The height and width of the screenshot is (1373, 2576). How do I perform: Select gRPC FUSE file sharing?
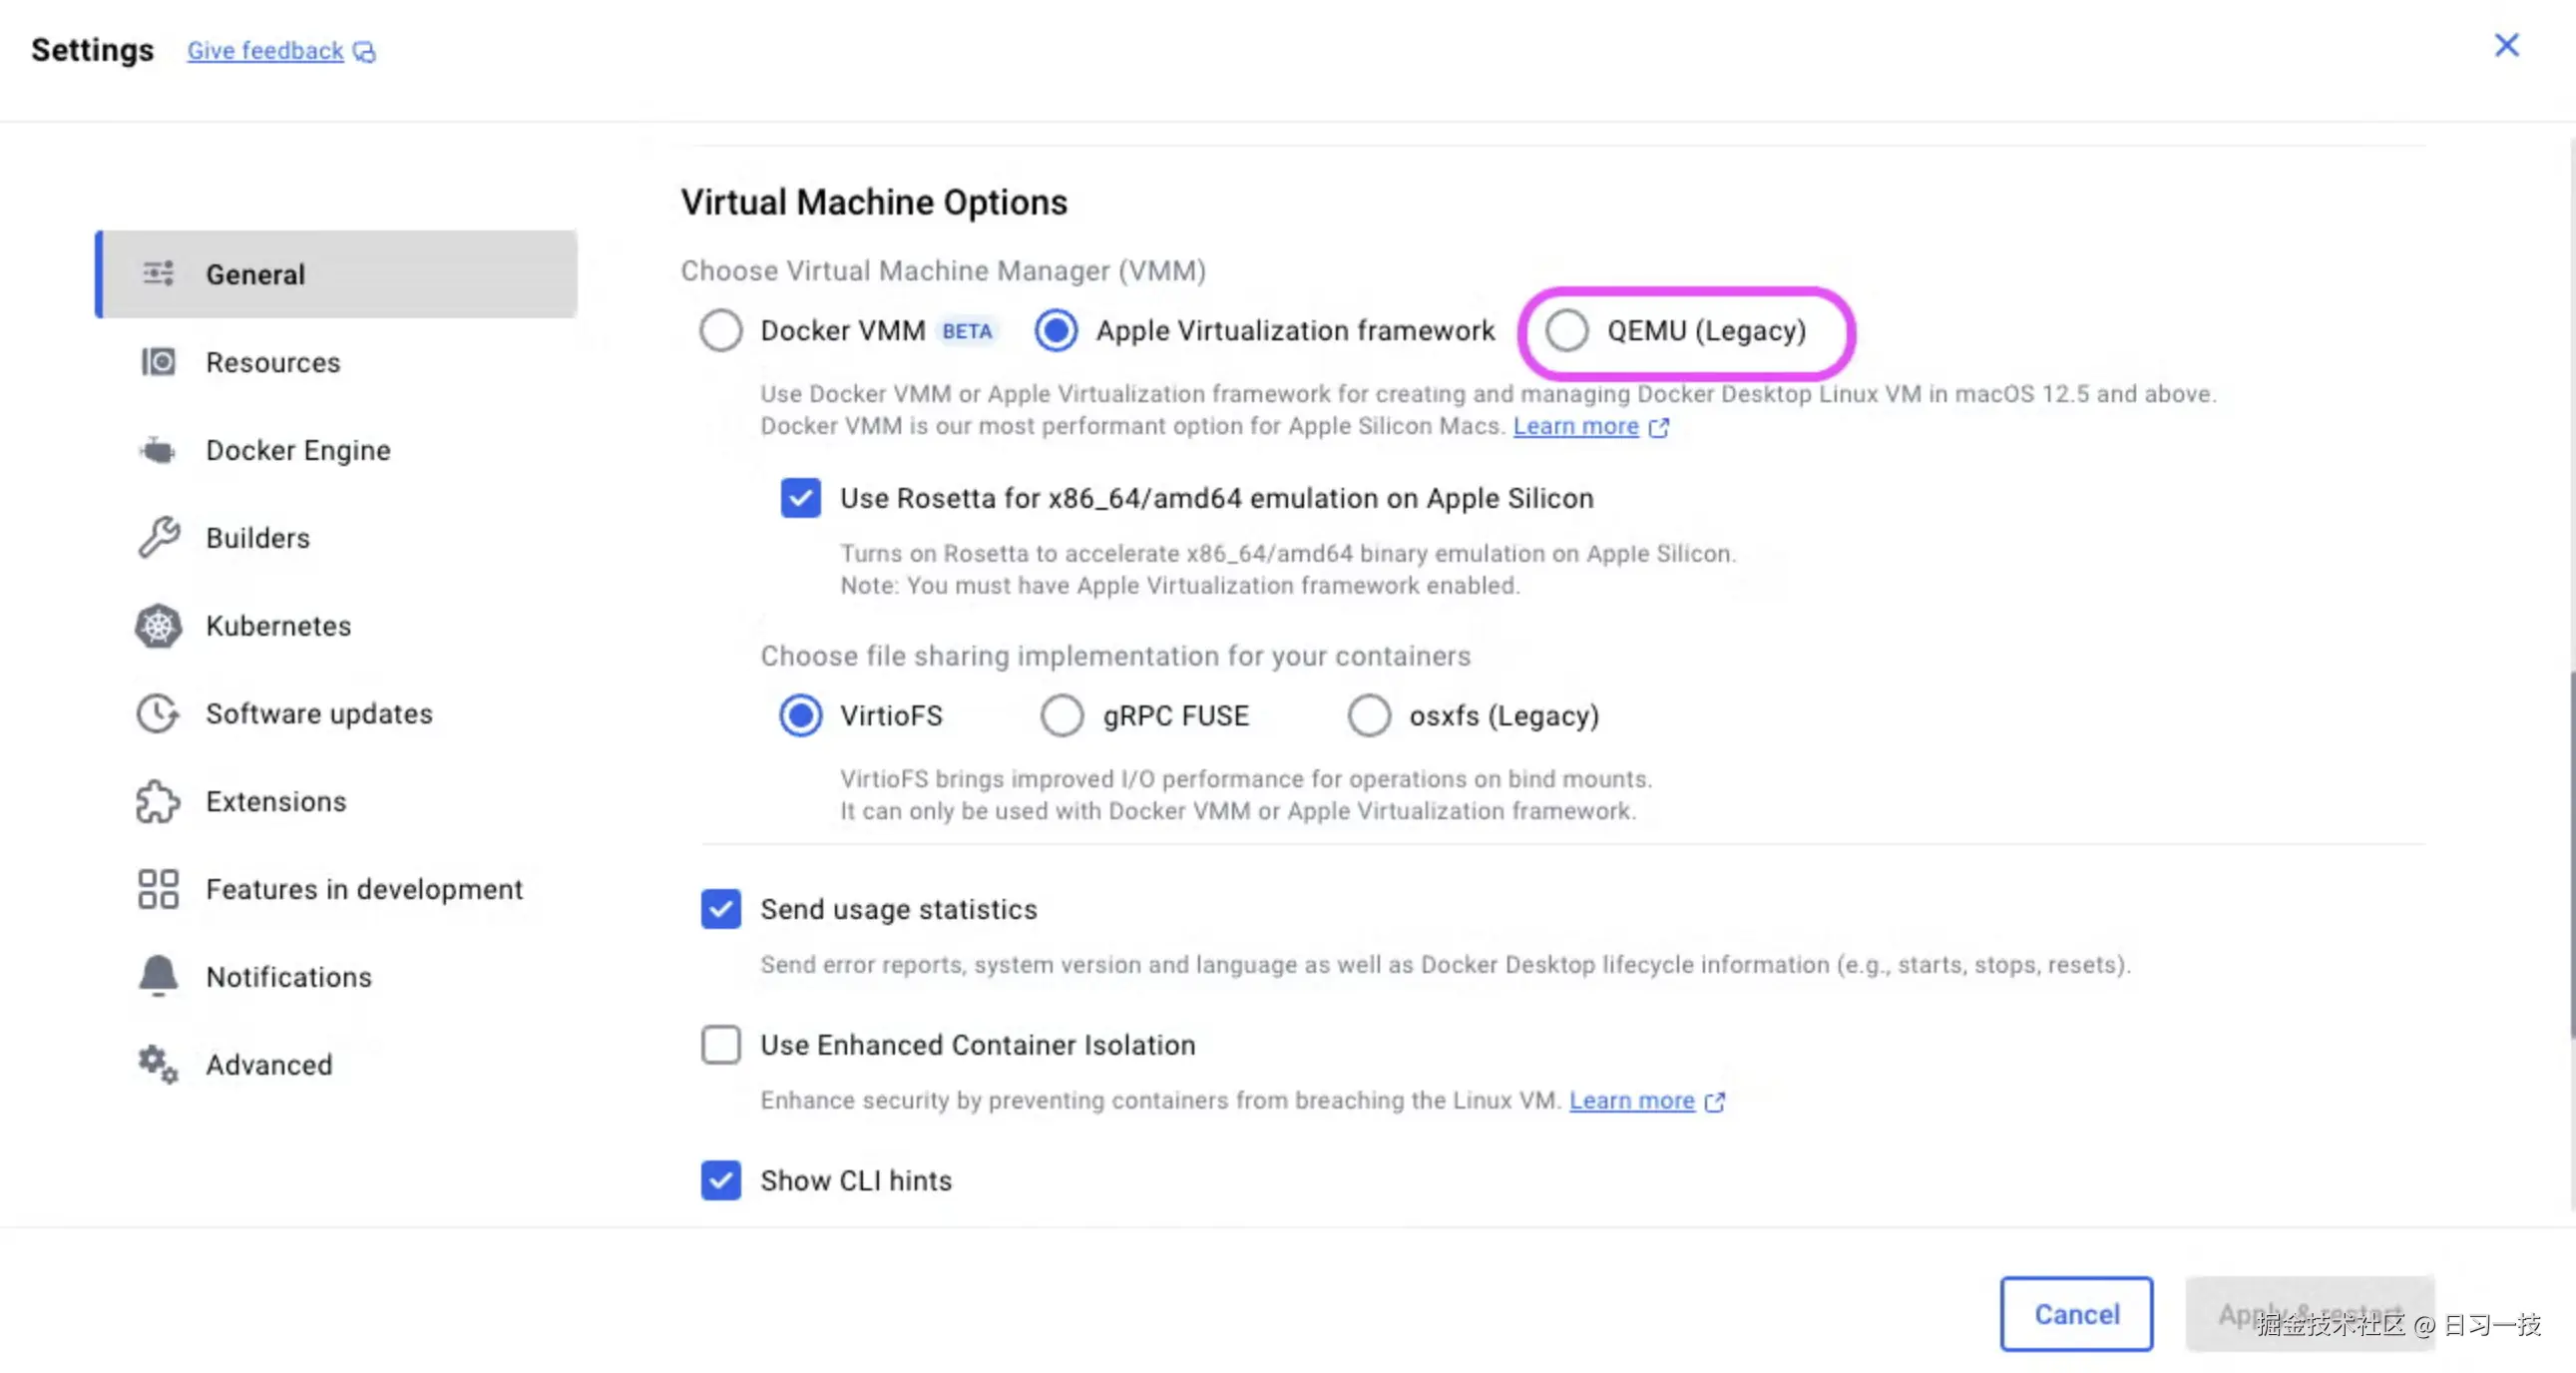pyautogui.click(x=1062, y=716)
